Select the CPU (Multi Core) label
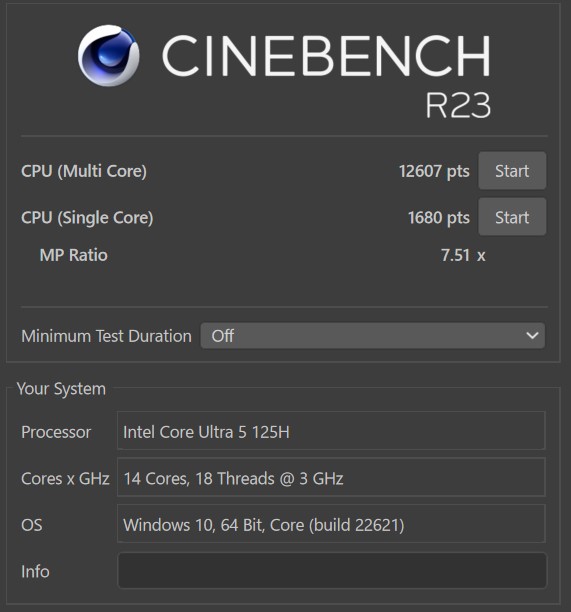This screenshot has height=612, width=571. click(x=84, y=171)
